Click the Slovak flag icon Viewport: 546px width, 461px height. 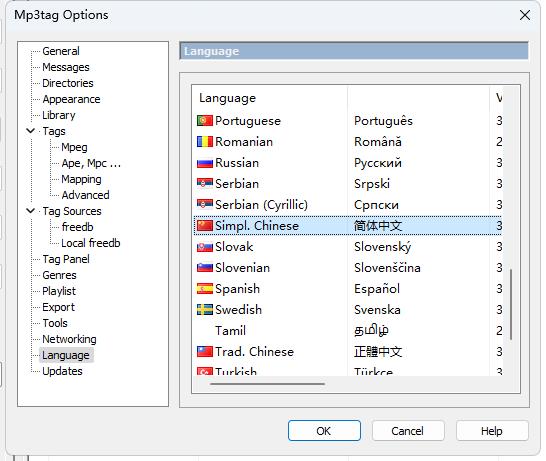click(205, 247)
